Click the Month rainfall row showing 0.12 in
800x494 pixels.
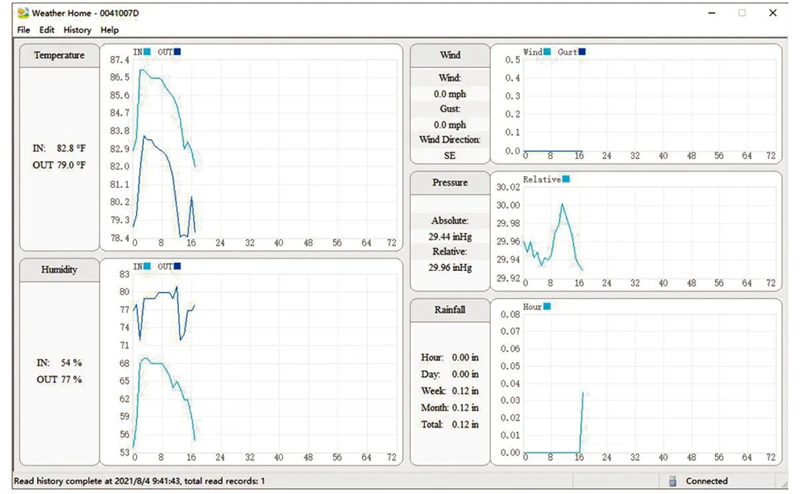pos(449,408)
